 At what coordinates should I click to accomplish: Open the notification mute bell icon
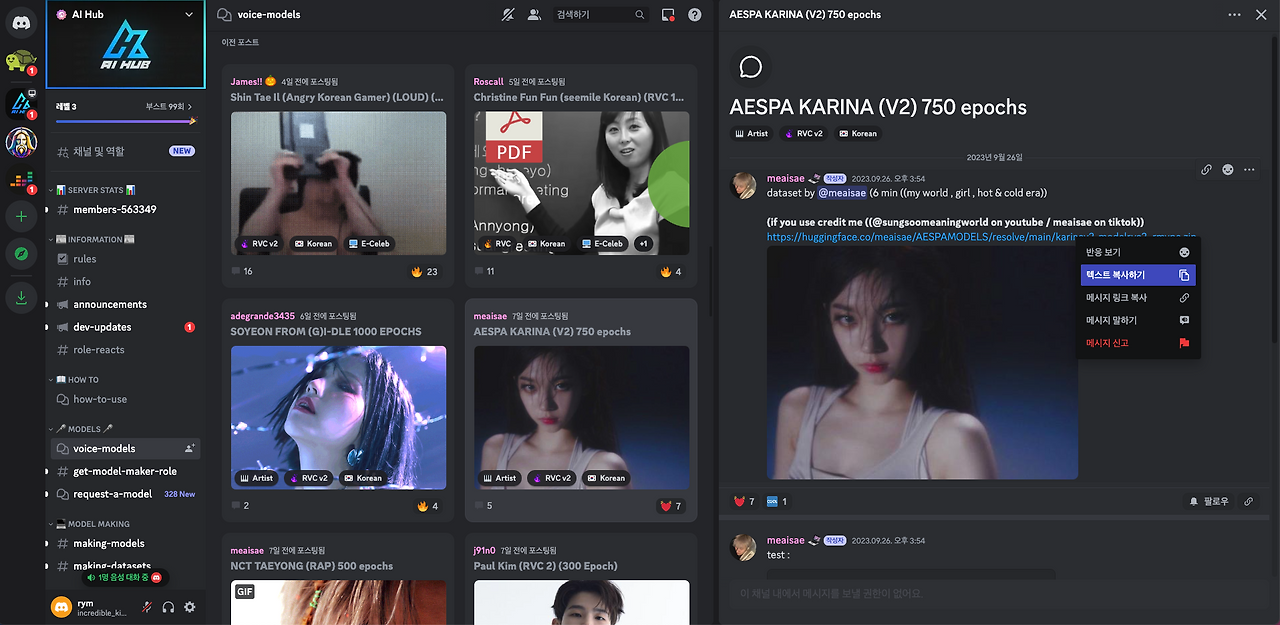point(508,15)
